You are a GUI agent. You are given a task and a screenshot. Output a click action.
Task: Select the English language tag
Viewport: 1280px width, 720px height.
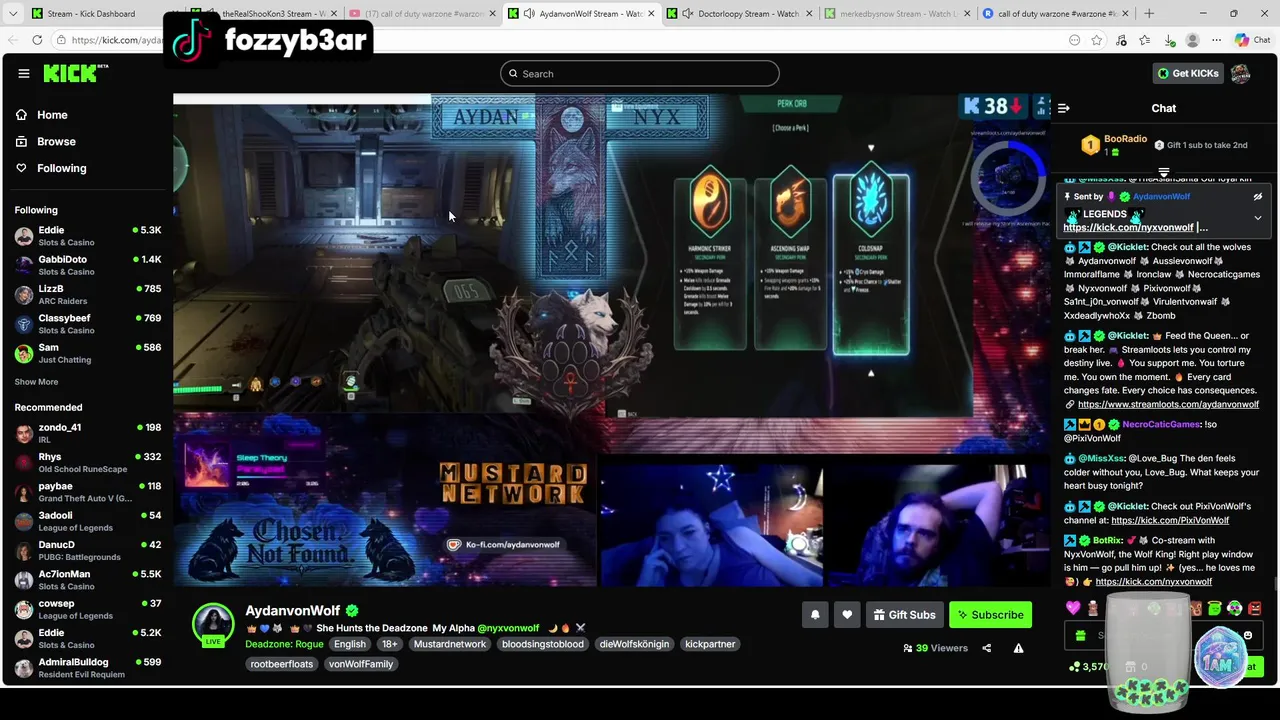coord(350,644)
